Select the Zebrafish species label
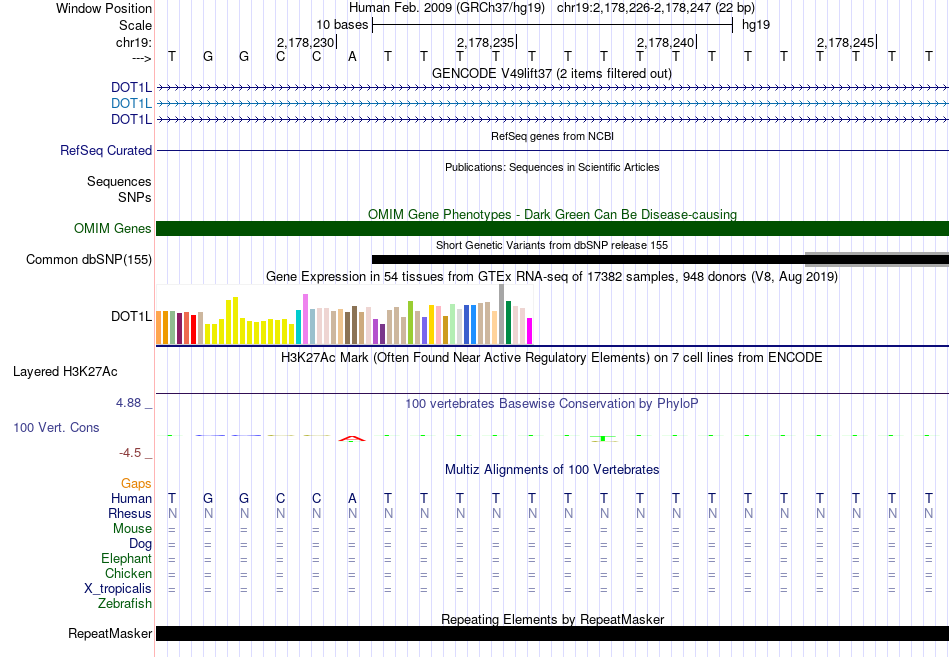 [125, 604]
